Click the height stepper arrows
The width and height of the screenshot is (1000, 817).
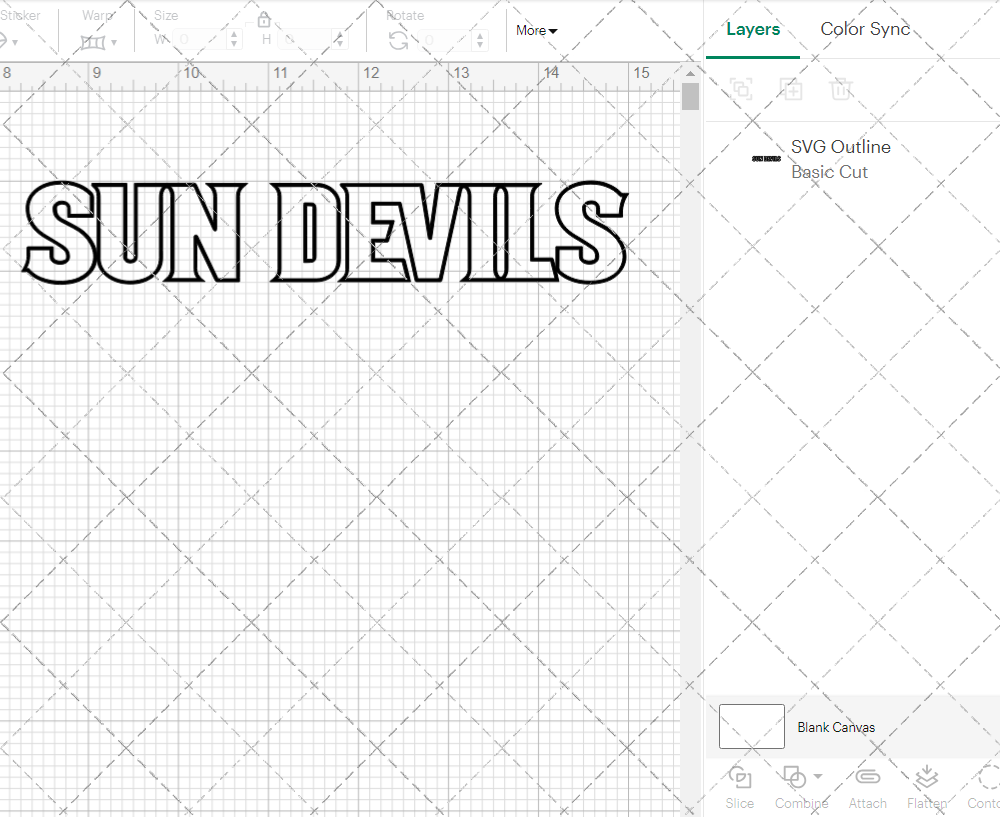point(340,40)
